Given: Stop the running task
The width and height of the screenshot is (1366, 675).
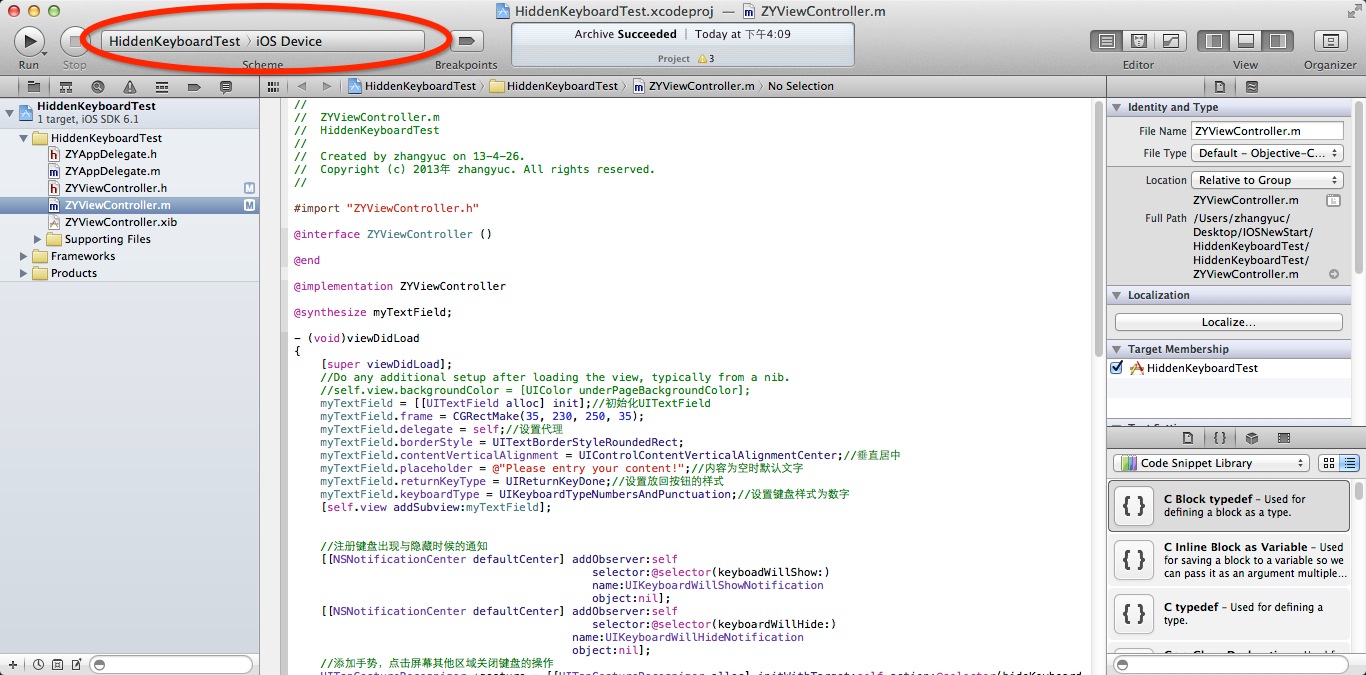Looking at the screenshot, I should [74, 41].
